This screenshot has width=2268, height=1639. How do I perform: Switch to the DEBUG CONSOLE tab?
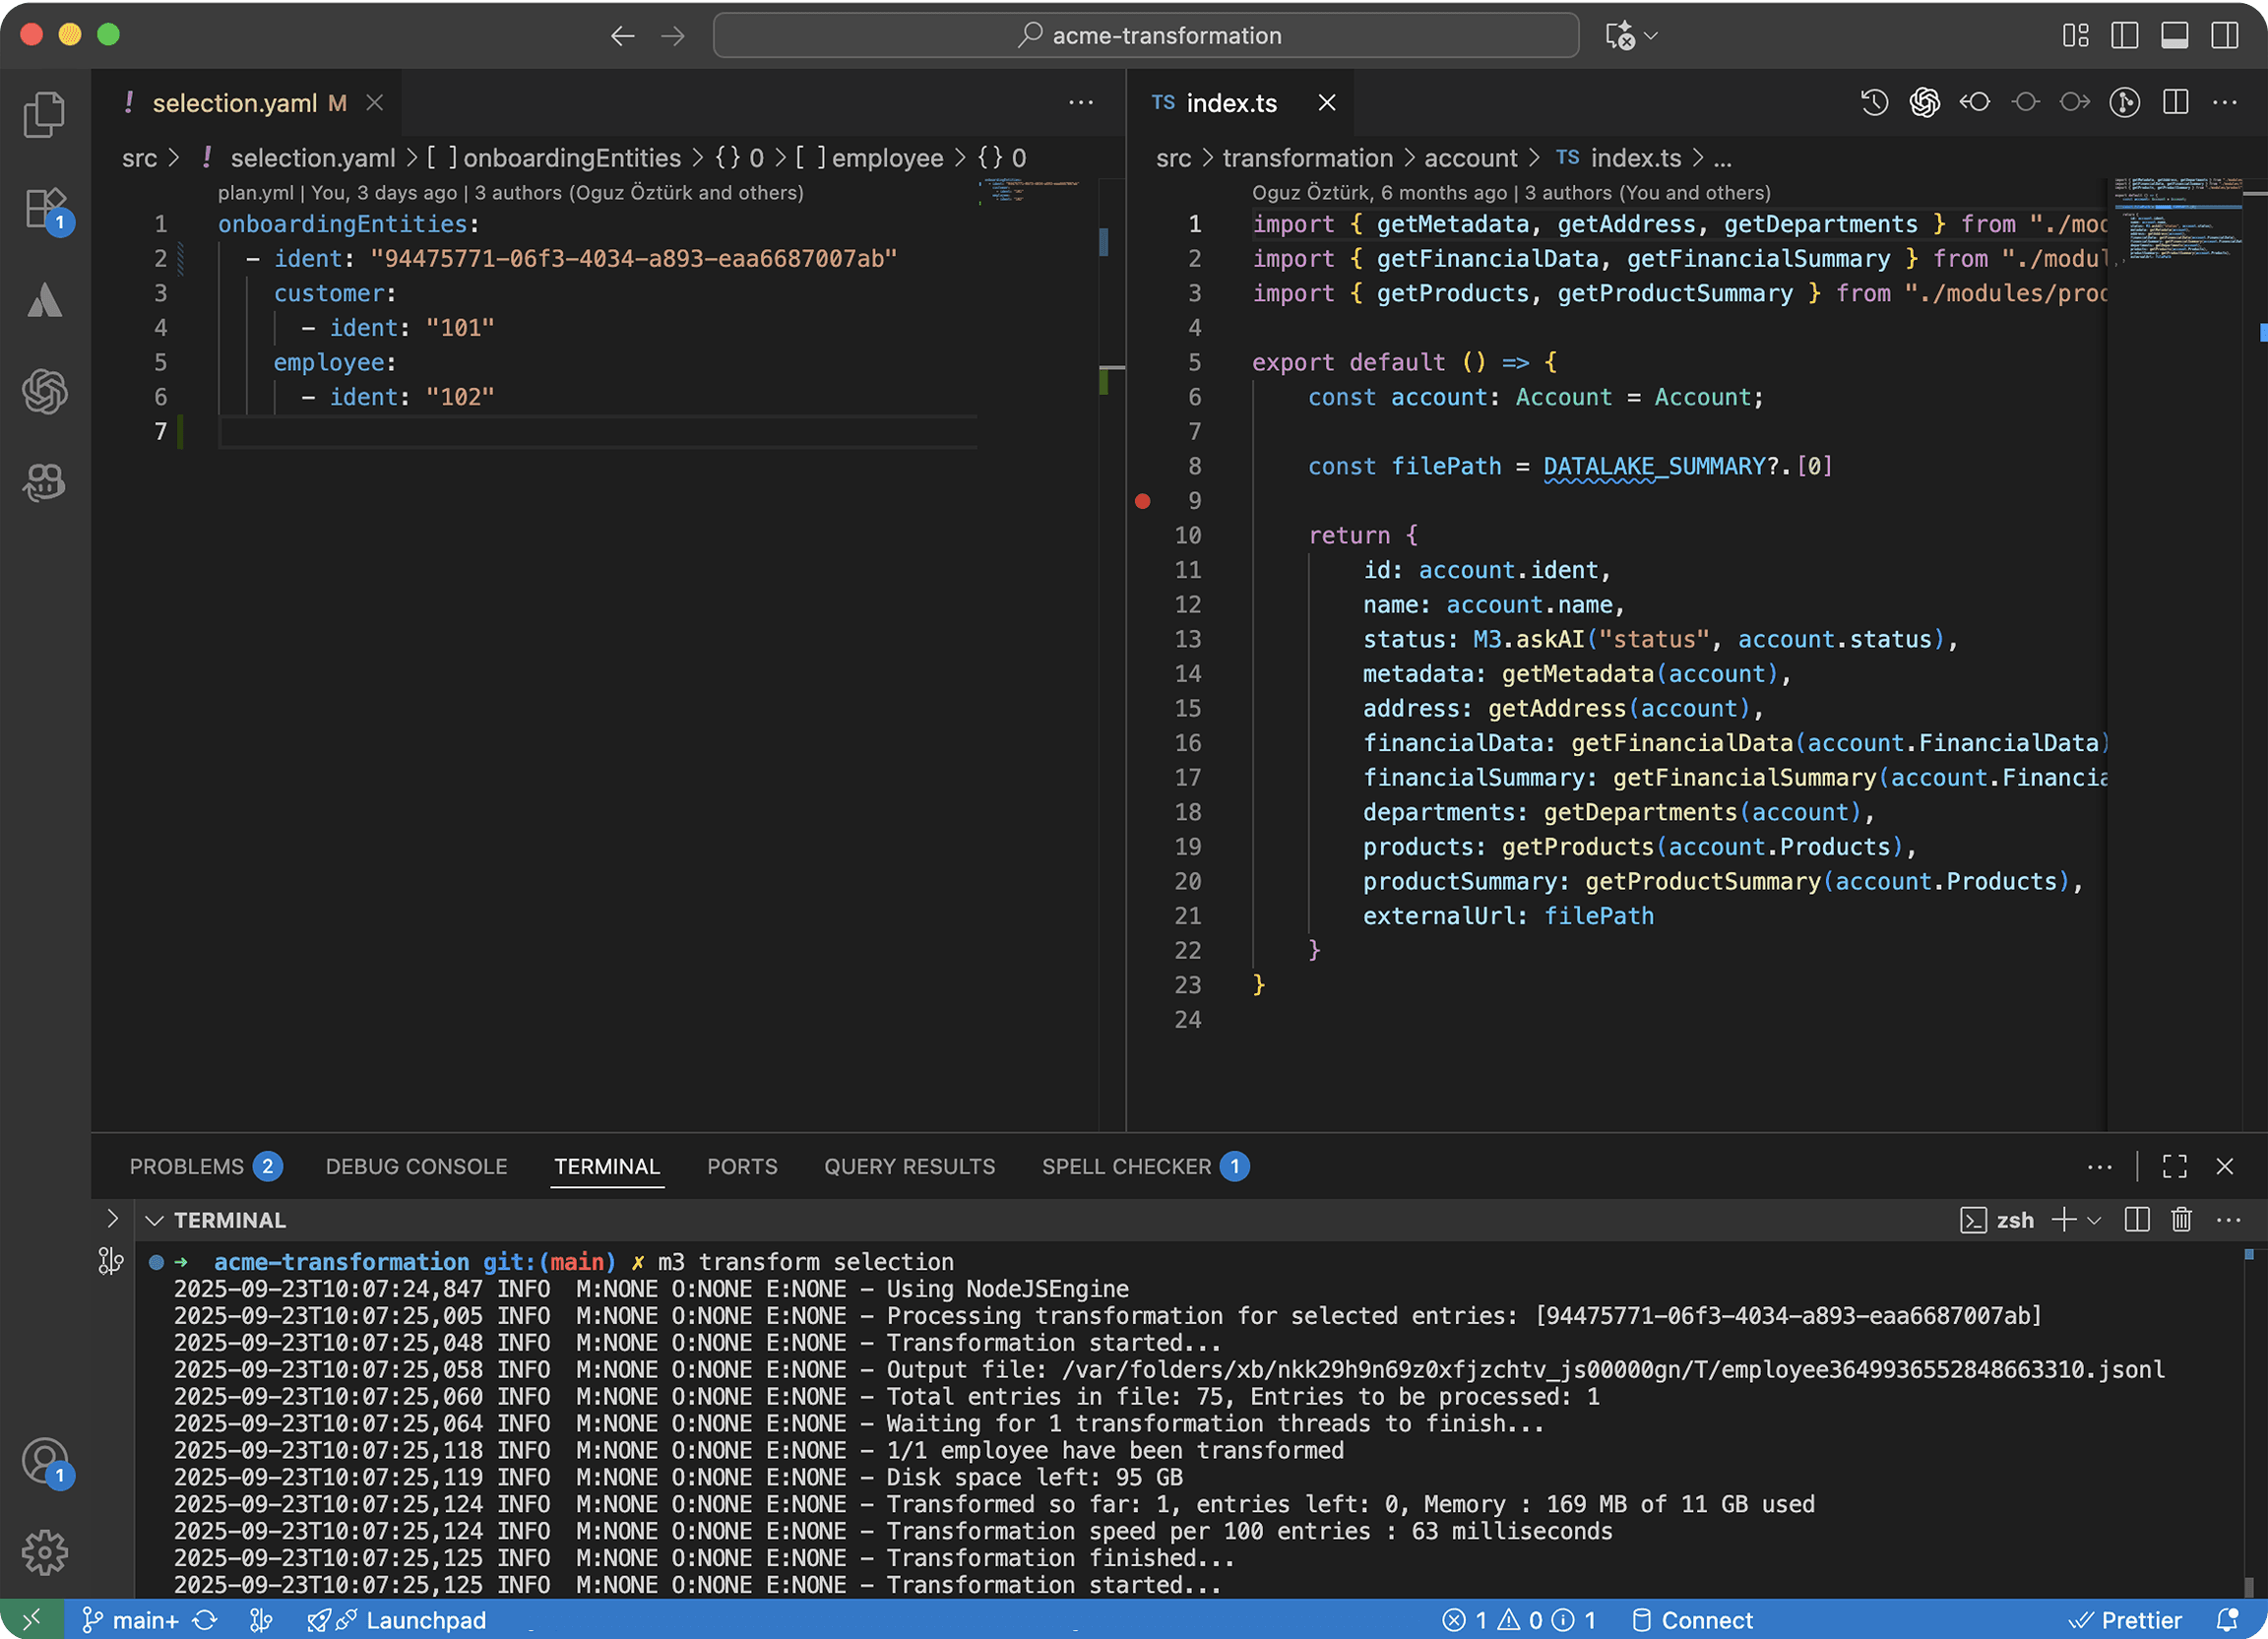pyautogui.click(x=416, y=1166)
